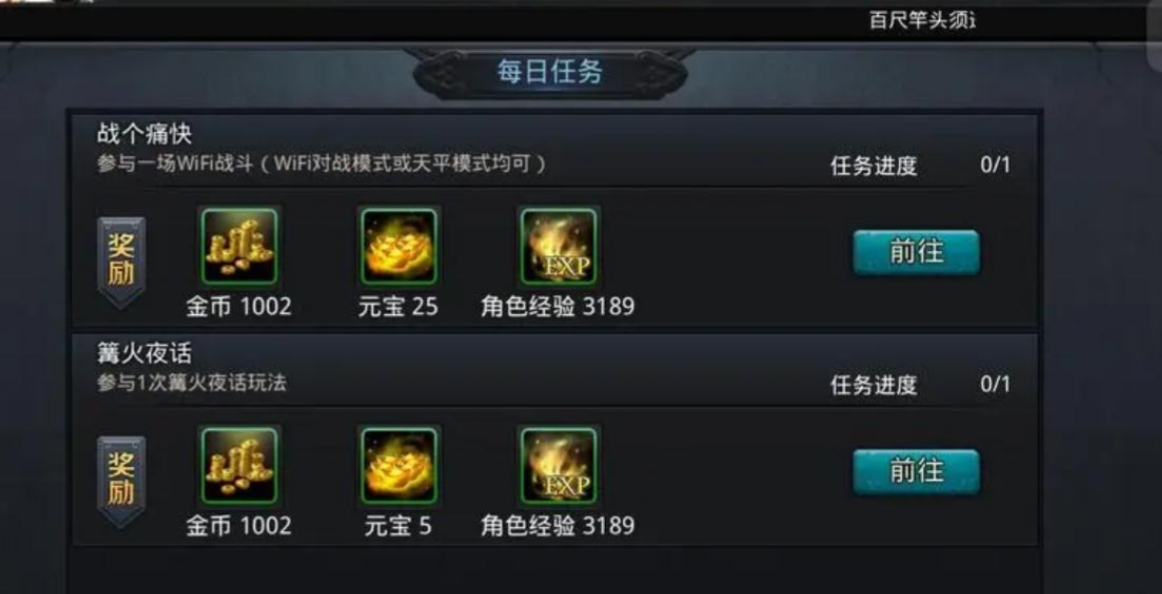The image size is (1162, 594).
Task: Click gold coin reward icon for 篝火夜话
Action: (239, 466)
